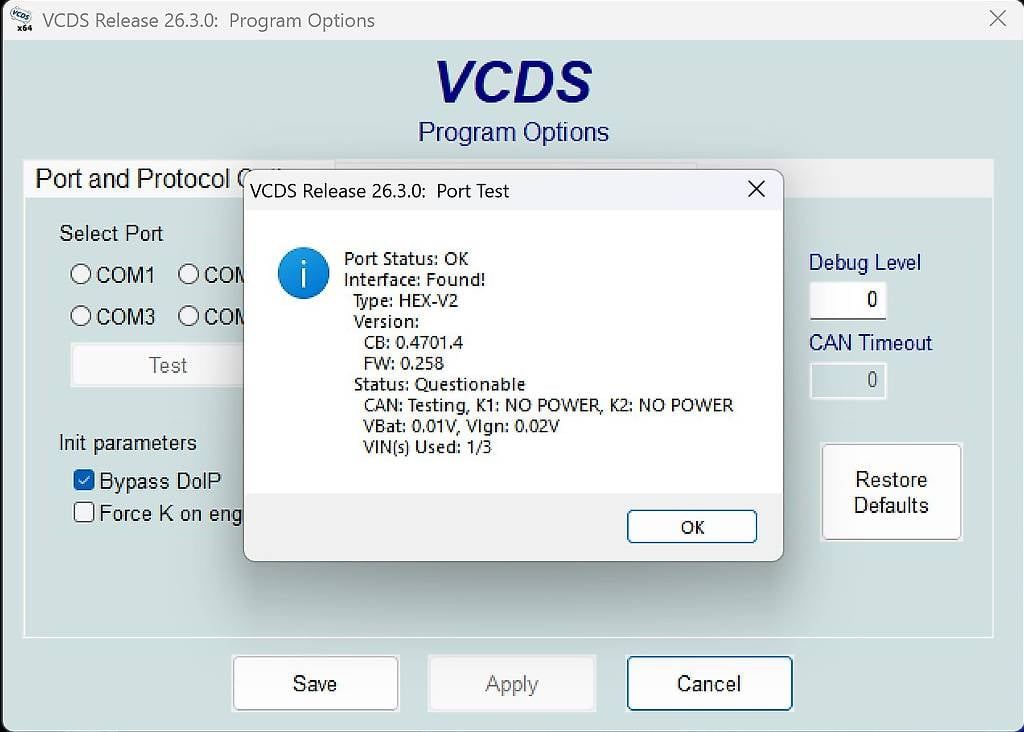Click the 'CB: 0.4701.4' version line
The image size is (1024, 732).
coord(413,342)
